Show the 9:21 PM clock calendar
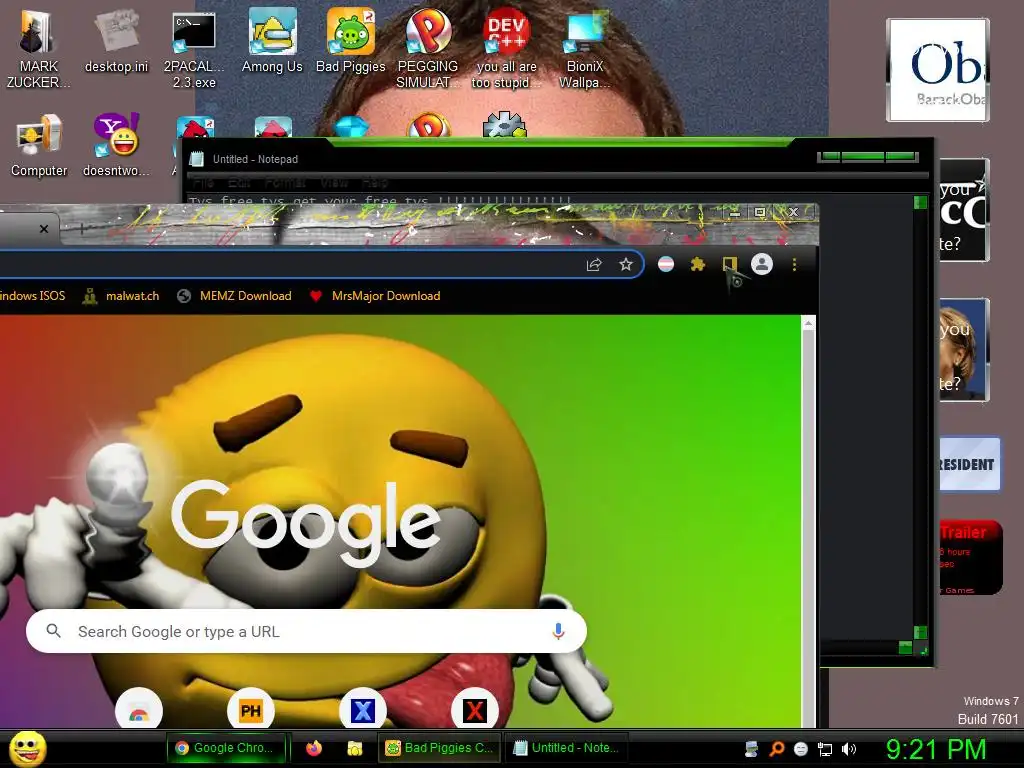The width and height of the screenshot is (1024, 768). coord(935,748)
